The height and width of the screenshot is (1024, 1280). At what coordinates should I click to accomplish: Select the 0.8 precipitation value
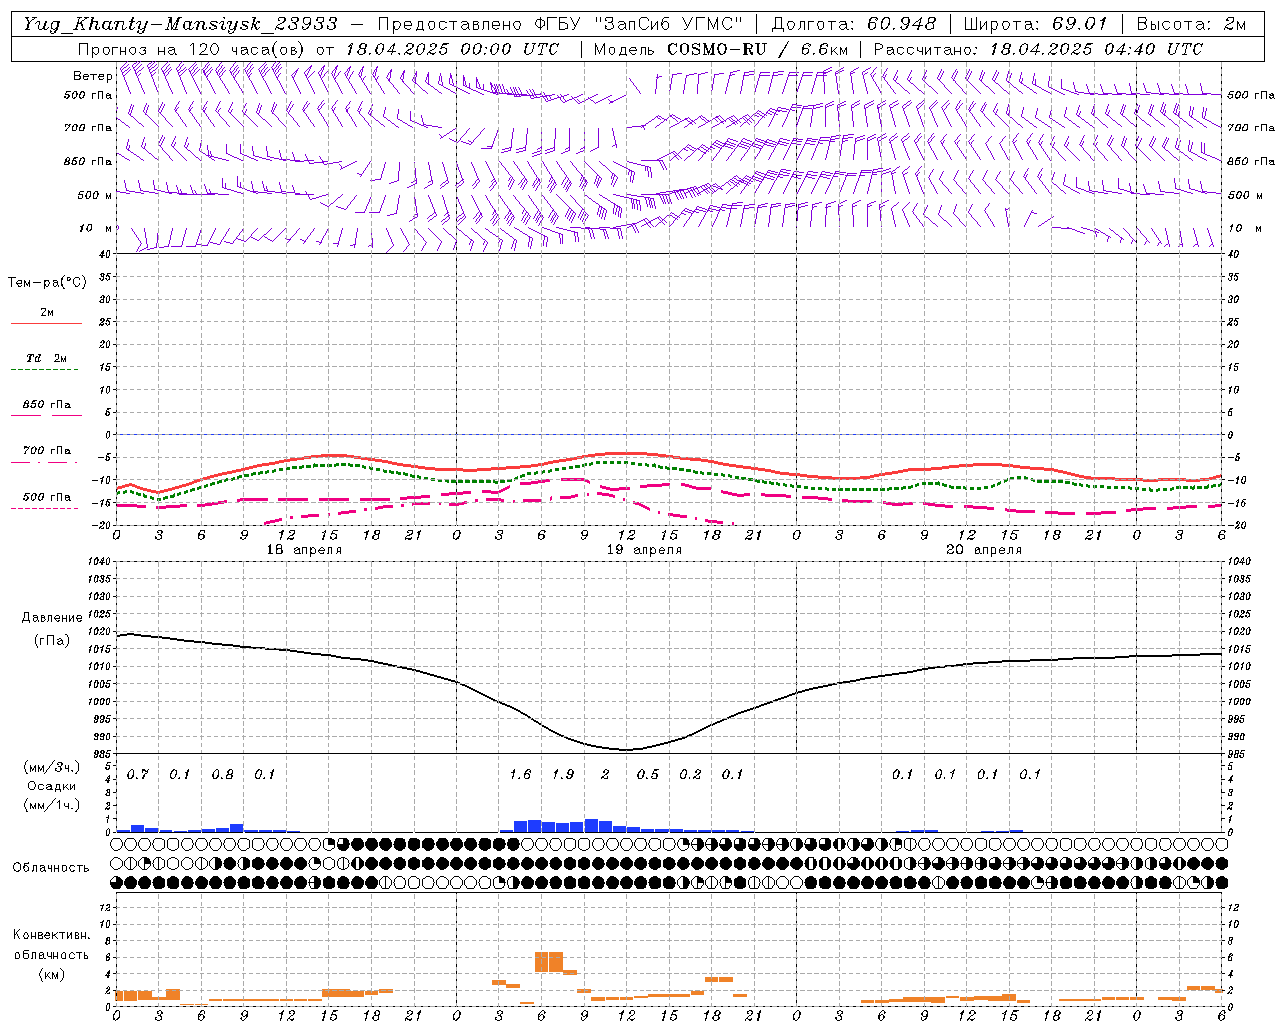pyautogui.click(x=223, y=775)
